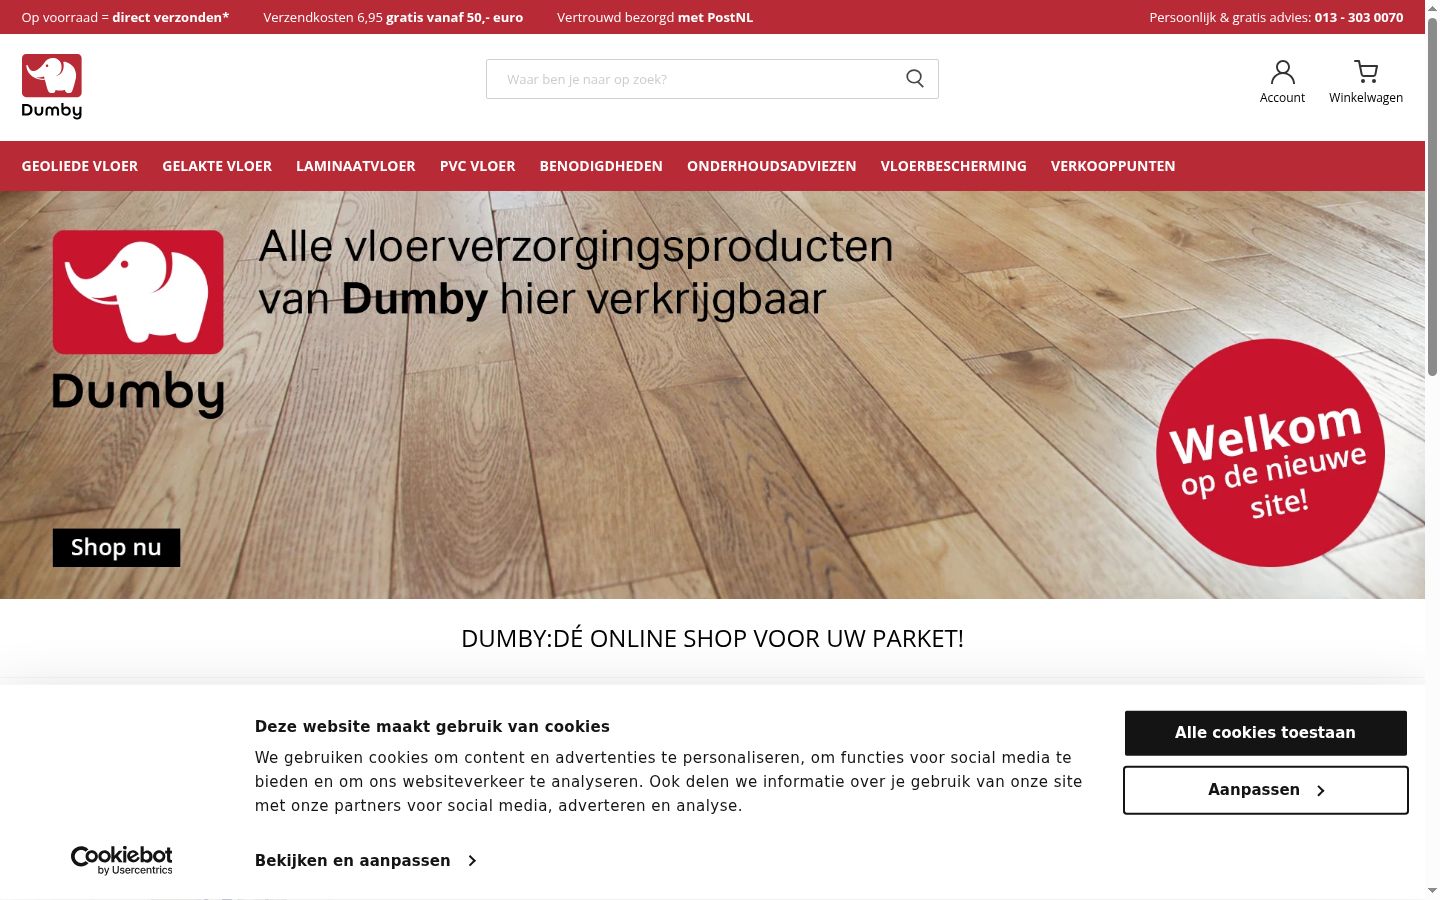Click the Dumby elephant logo in header
This screenshot has width=1440, height=900.
pyautogui.click(x=52, y=87)
